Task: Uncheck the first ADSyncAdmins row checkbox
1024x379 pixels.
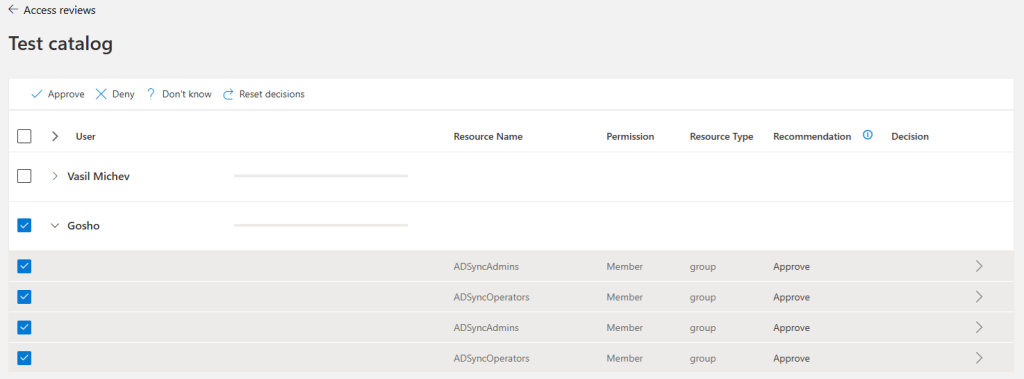Action: 24,266
